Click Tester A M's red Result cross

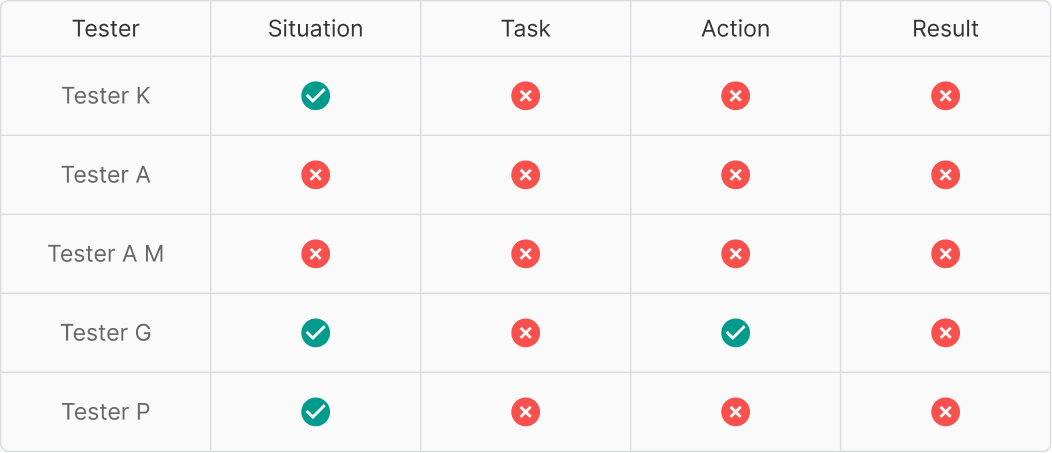945,254
